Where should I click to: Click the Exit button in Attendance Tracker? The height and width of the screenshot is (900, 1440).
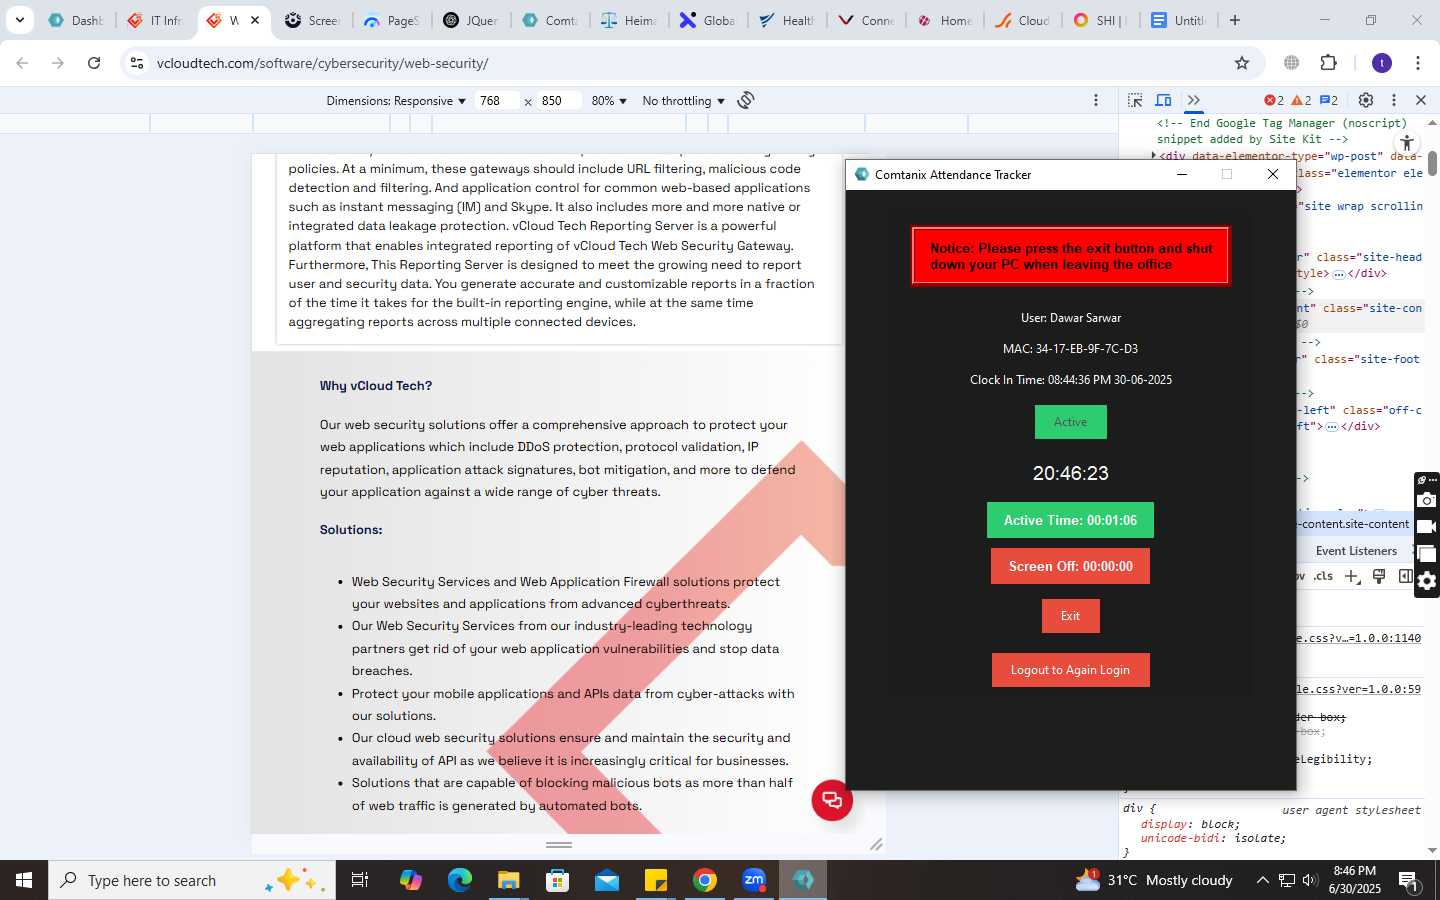point(1070,616)
